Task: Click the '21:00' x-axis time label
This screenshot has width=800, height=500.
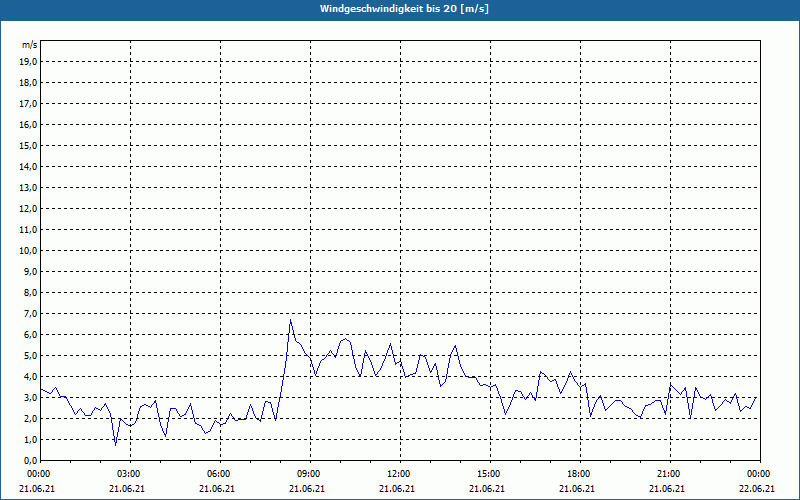Action: pos(667,474)
